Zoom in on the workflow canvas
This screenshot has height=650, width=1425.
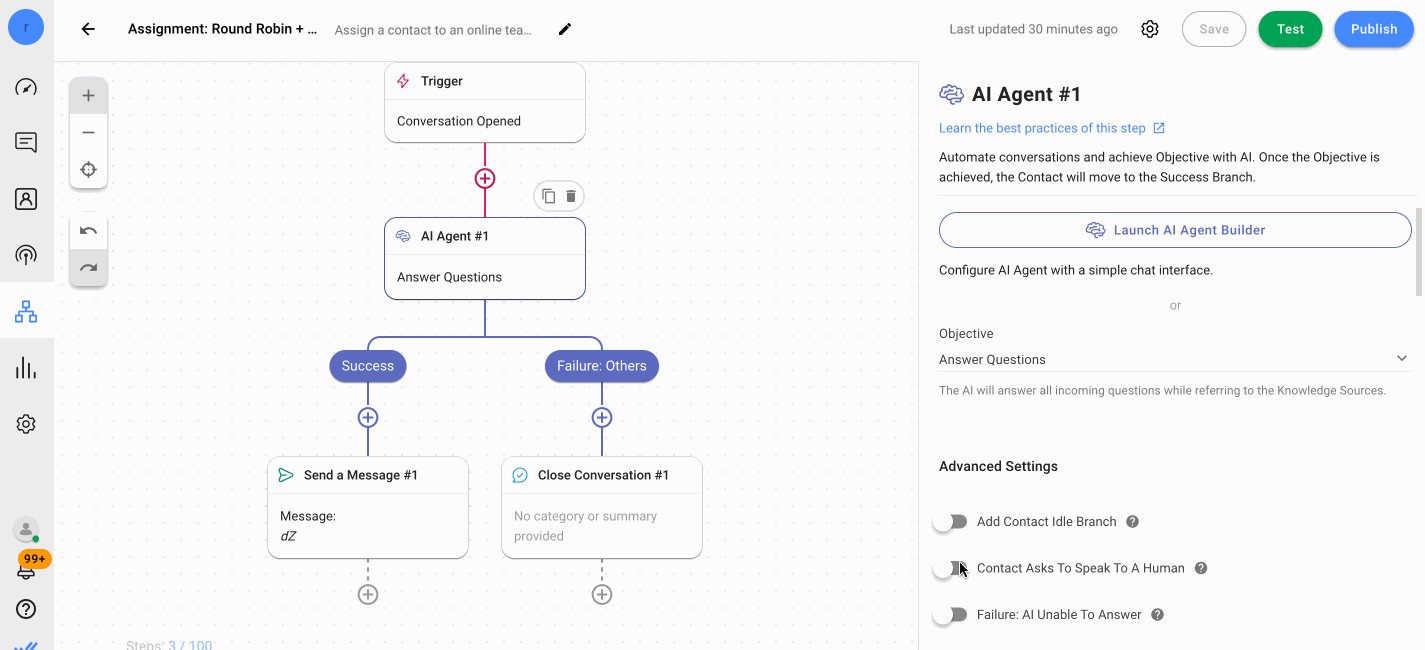click(88, 96)
